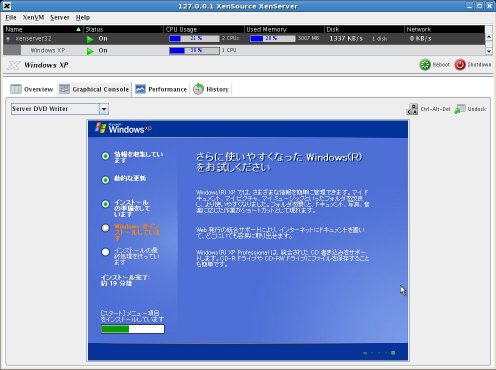496x370 pixels.
Task: Click the green installer progress bar
Action: 133,329
